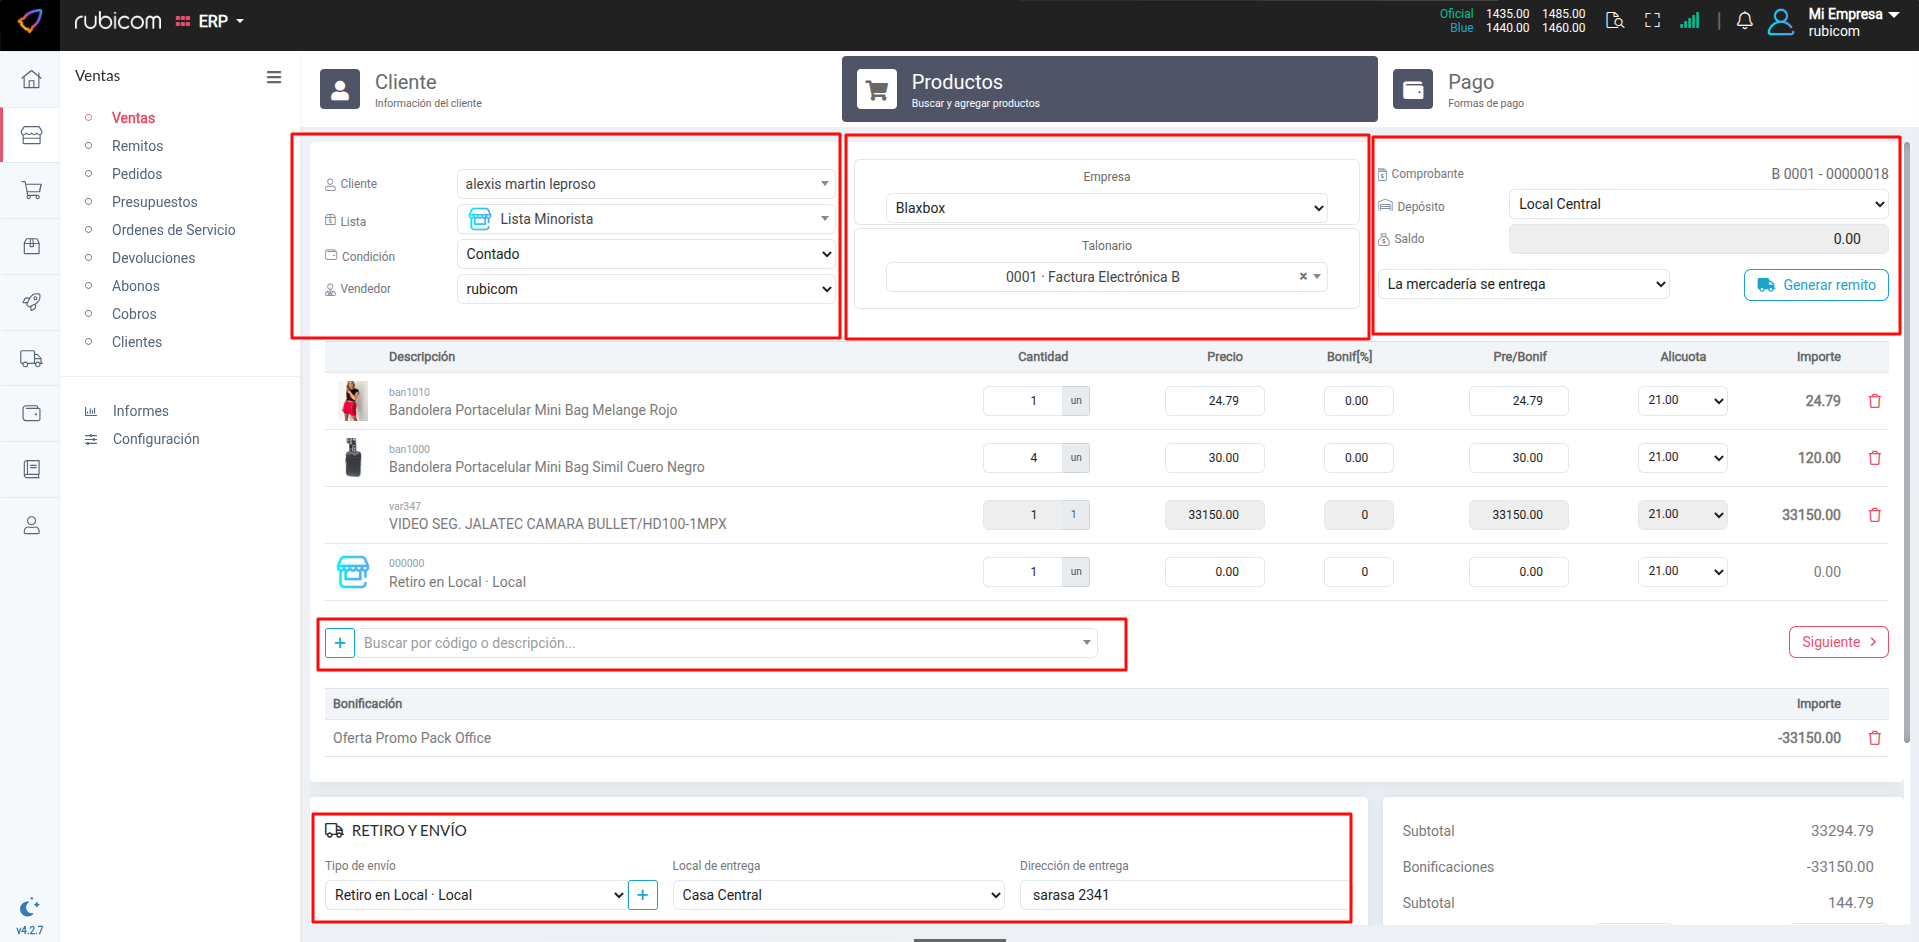The width and height of the screenshot is (1919, 942).
Task: Click the notification bell icon
Action: pos(1744,21)
